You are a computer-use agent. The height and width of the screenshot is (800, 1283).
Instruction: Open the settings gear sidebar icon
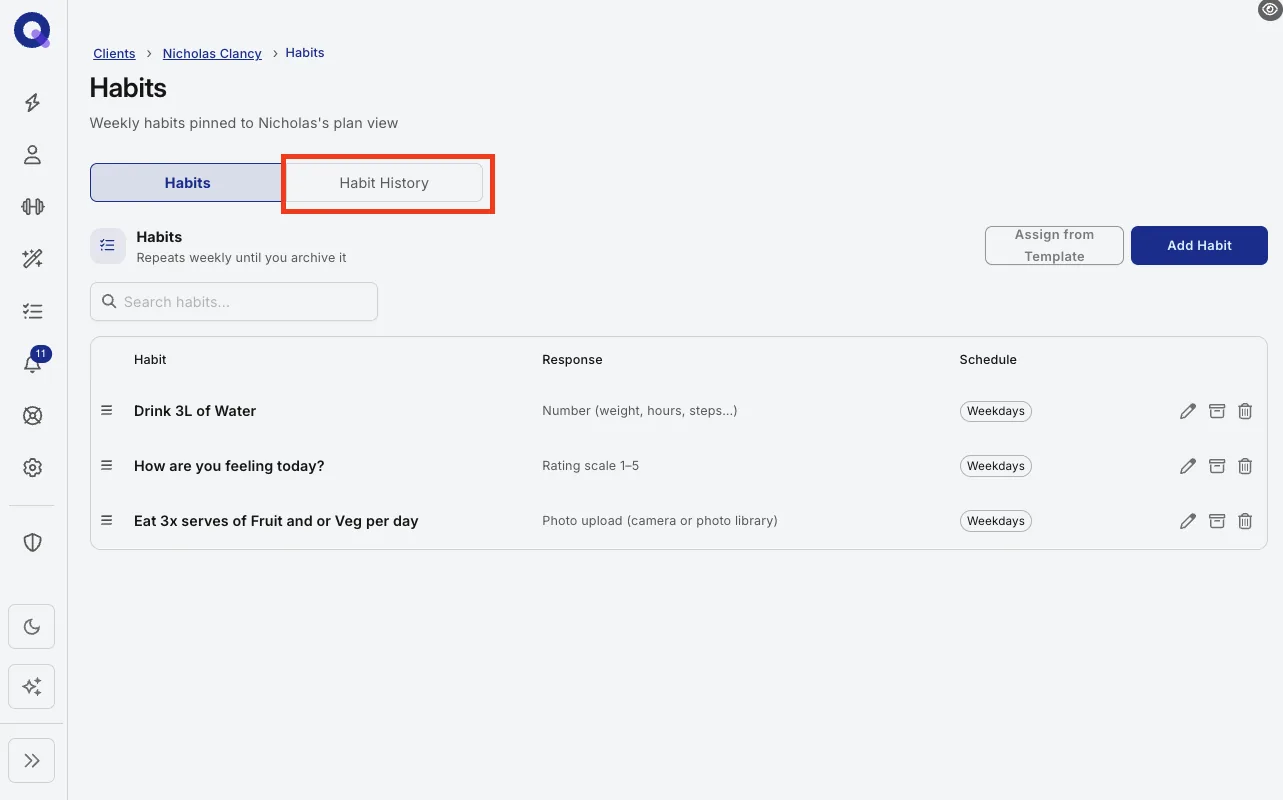point(32,467)
